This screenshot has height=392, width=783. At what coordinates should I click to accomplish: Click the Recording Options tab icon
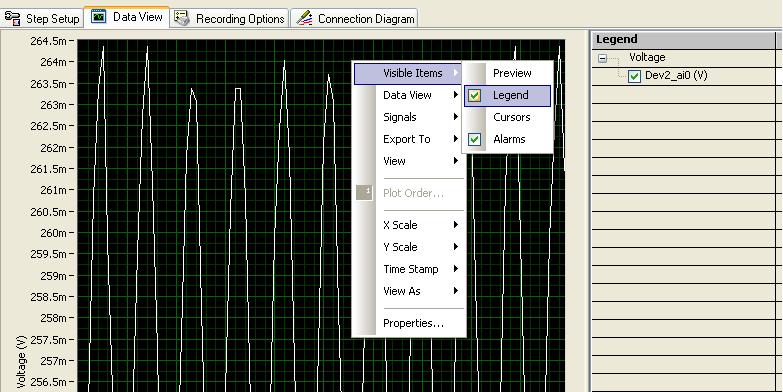click(x=182, y=18)
